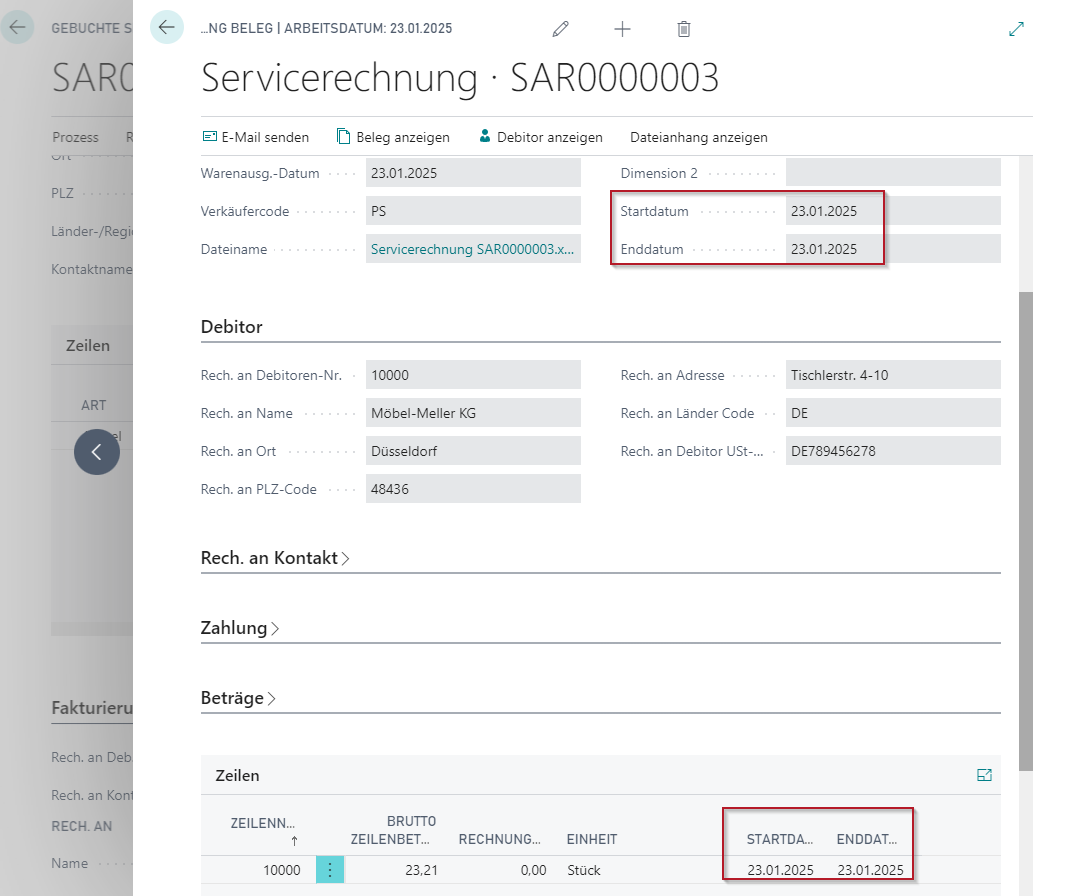Open the three-dot menu on row 10000
The image size is (1078, 896).
click(330, 870)
